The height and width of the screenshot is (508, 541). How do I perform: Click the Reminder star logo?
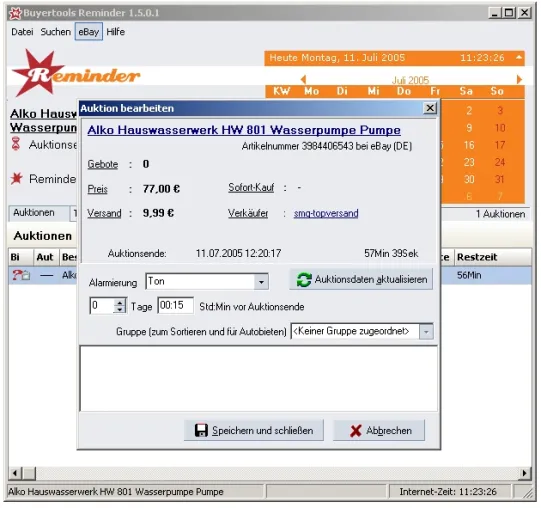[x=38, y=73]
